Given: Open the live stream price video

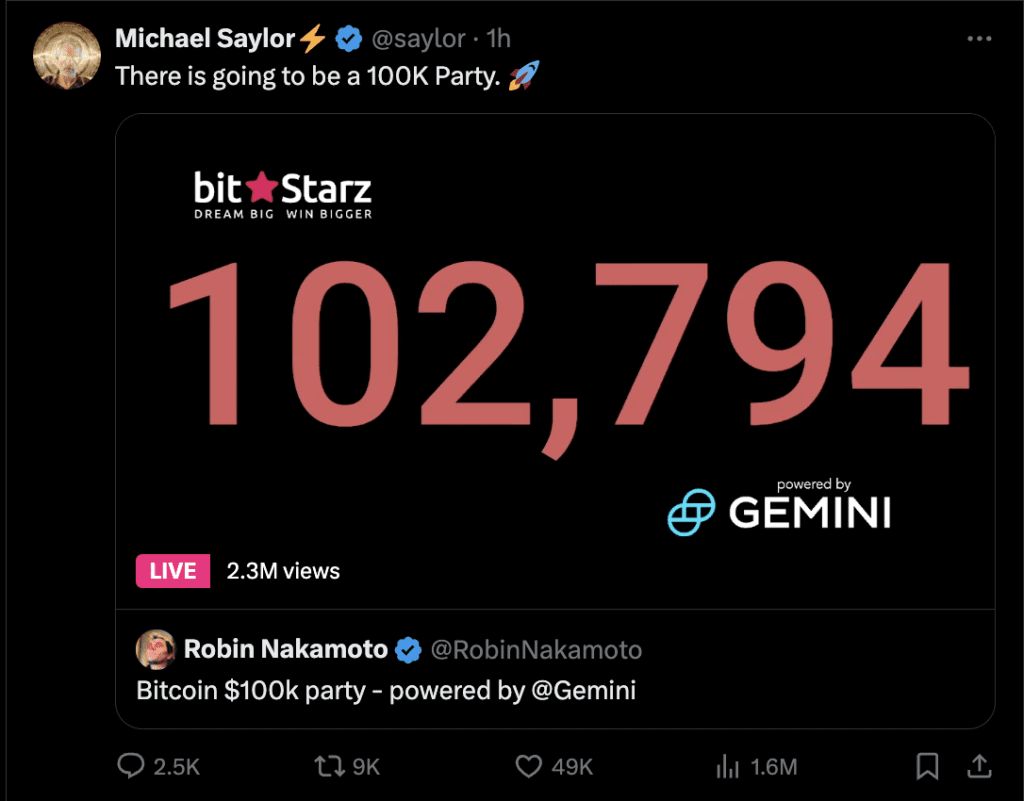Looking at the screenshot, I should pos(555,350).
